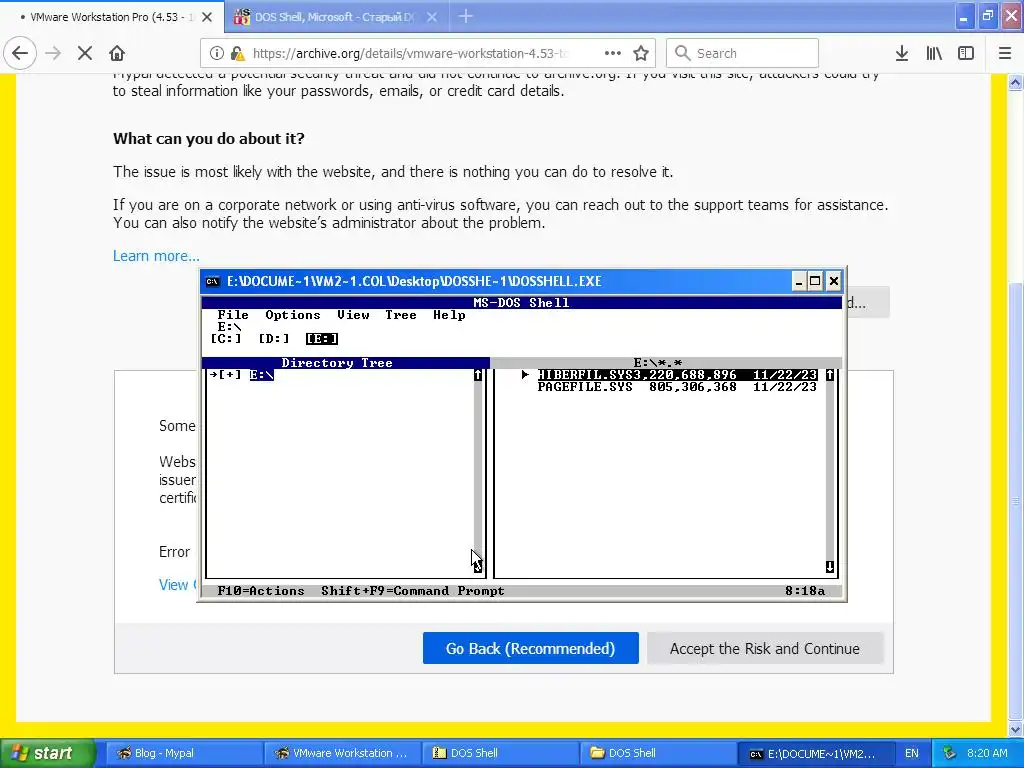Select drive [E:] in DOS Shell
This screenshot has height=768, width=1024.
(322, 338)
